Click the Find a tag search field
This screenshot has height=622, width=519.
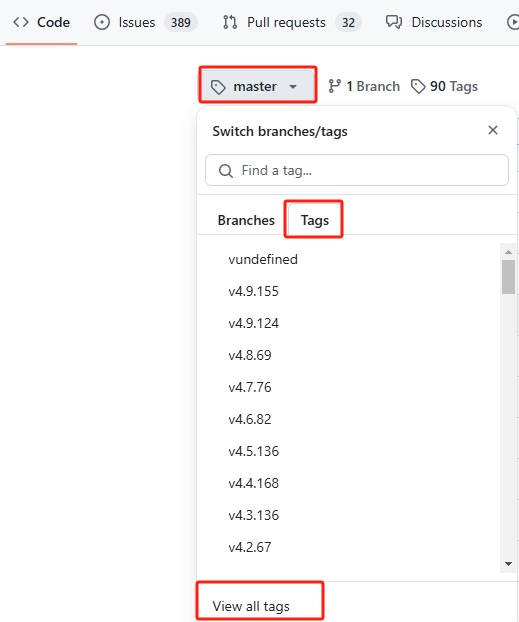coord(357,170)
